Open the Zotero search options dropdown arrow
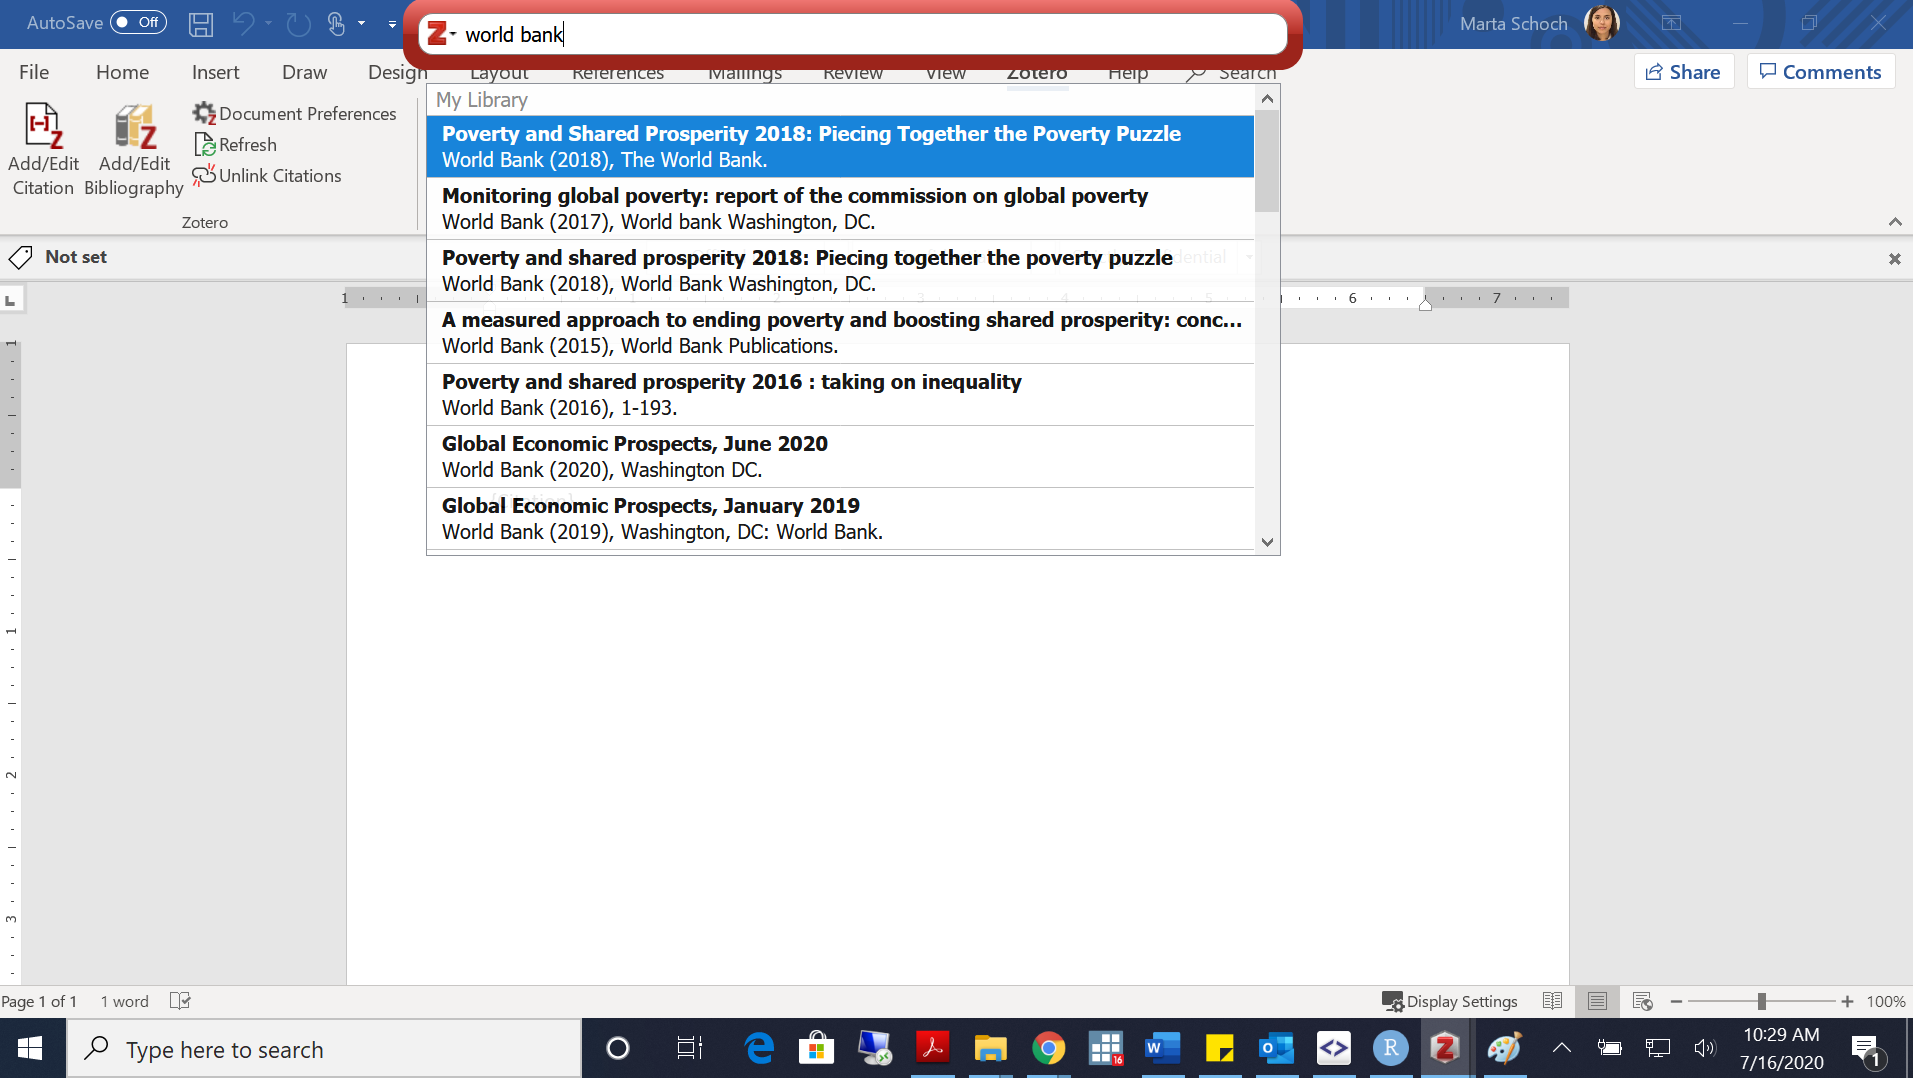The height and width of the screenshot is (1078, 1913). 453,34
